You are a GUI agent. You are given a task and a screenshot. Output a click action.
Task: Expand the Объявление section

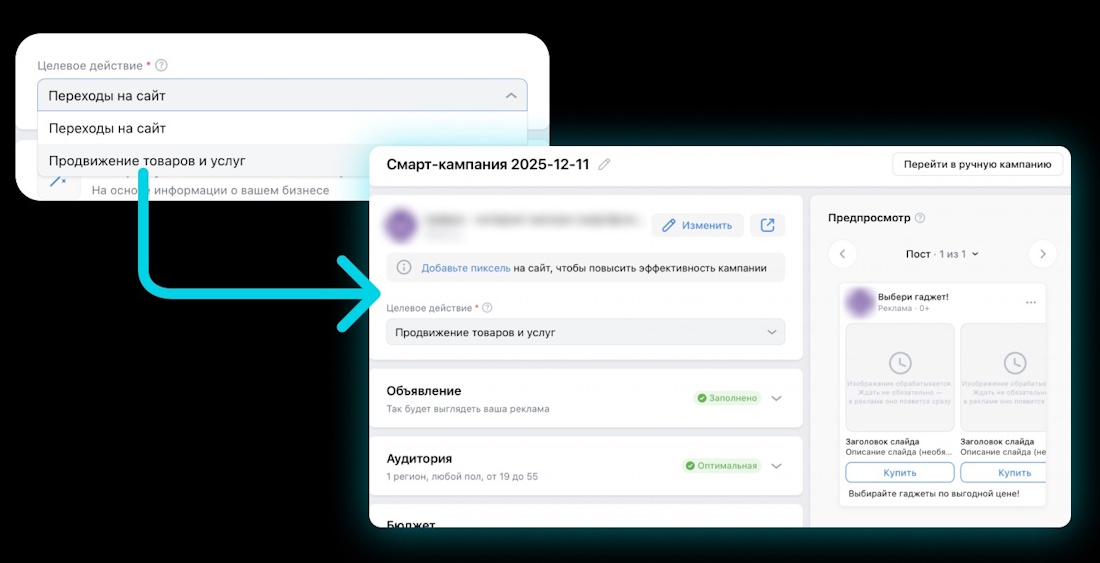(x=776, y=398)
